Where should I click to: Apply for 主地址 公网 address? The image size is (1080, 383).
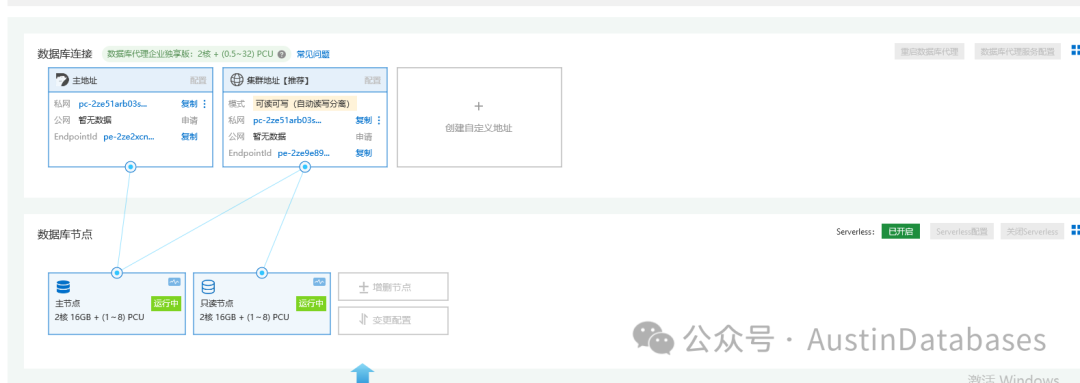pos(189,120)
